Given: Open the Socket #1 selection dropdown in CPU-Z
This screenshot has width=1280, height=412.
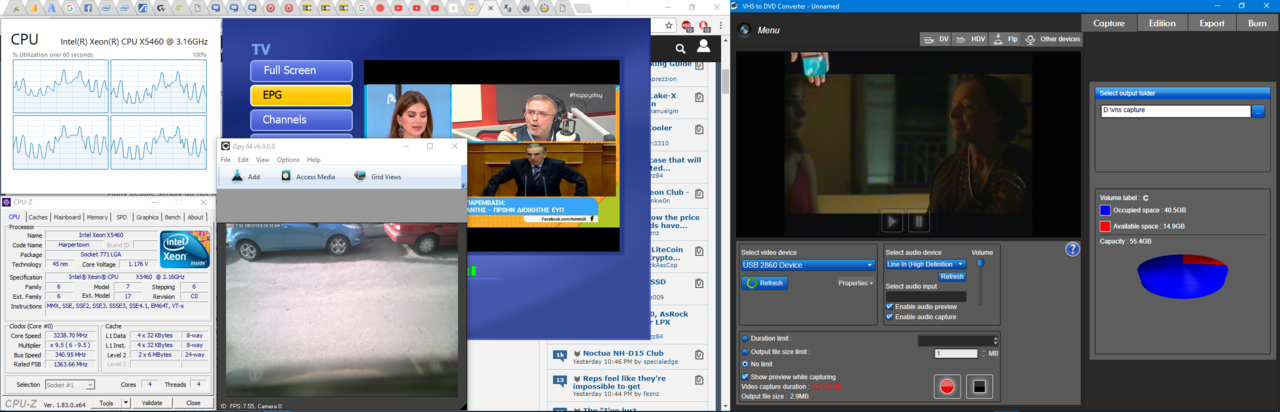Looking at the screenshot, I should (70, 385).
